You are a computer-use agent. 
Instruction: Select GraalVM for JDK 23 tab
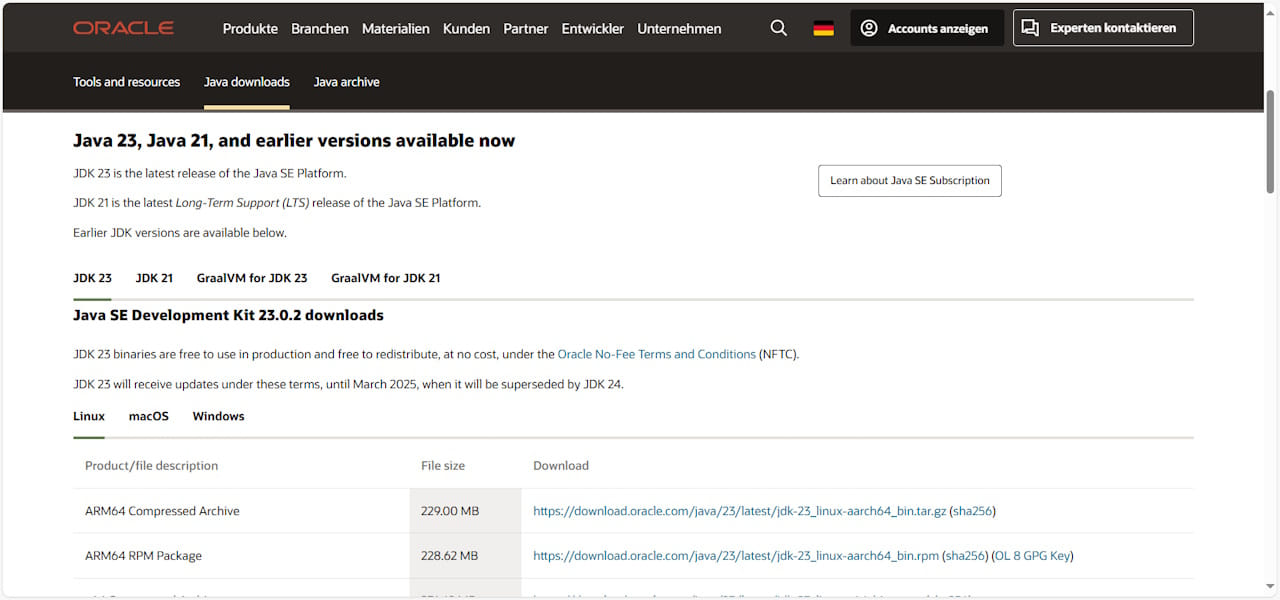coord(252,278)
